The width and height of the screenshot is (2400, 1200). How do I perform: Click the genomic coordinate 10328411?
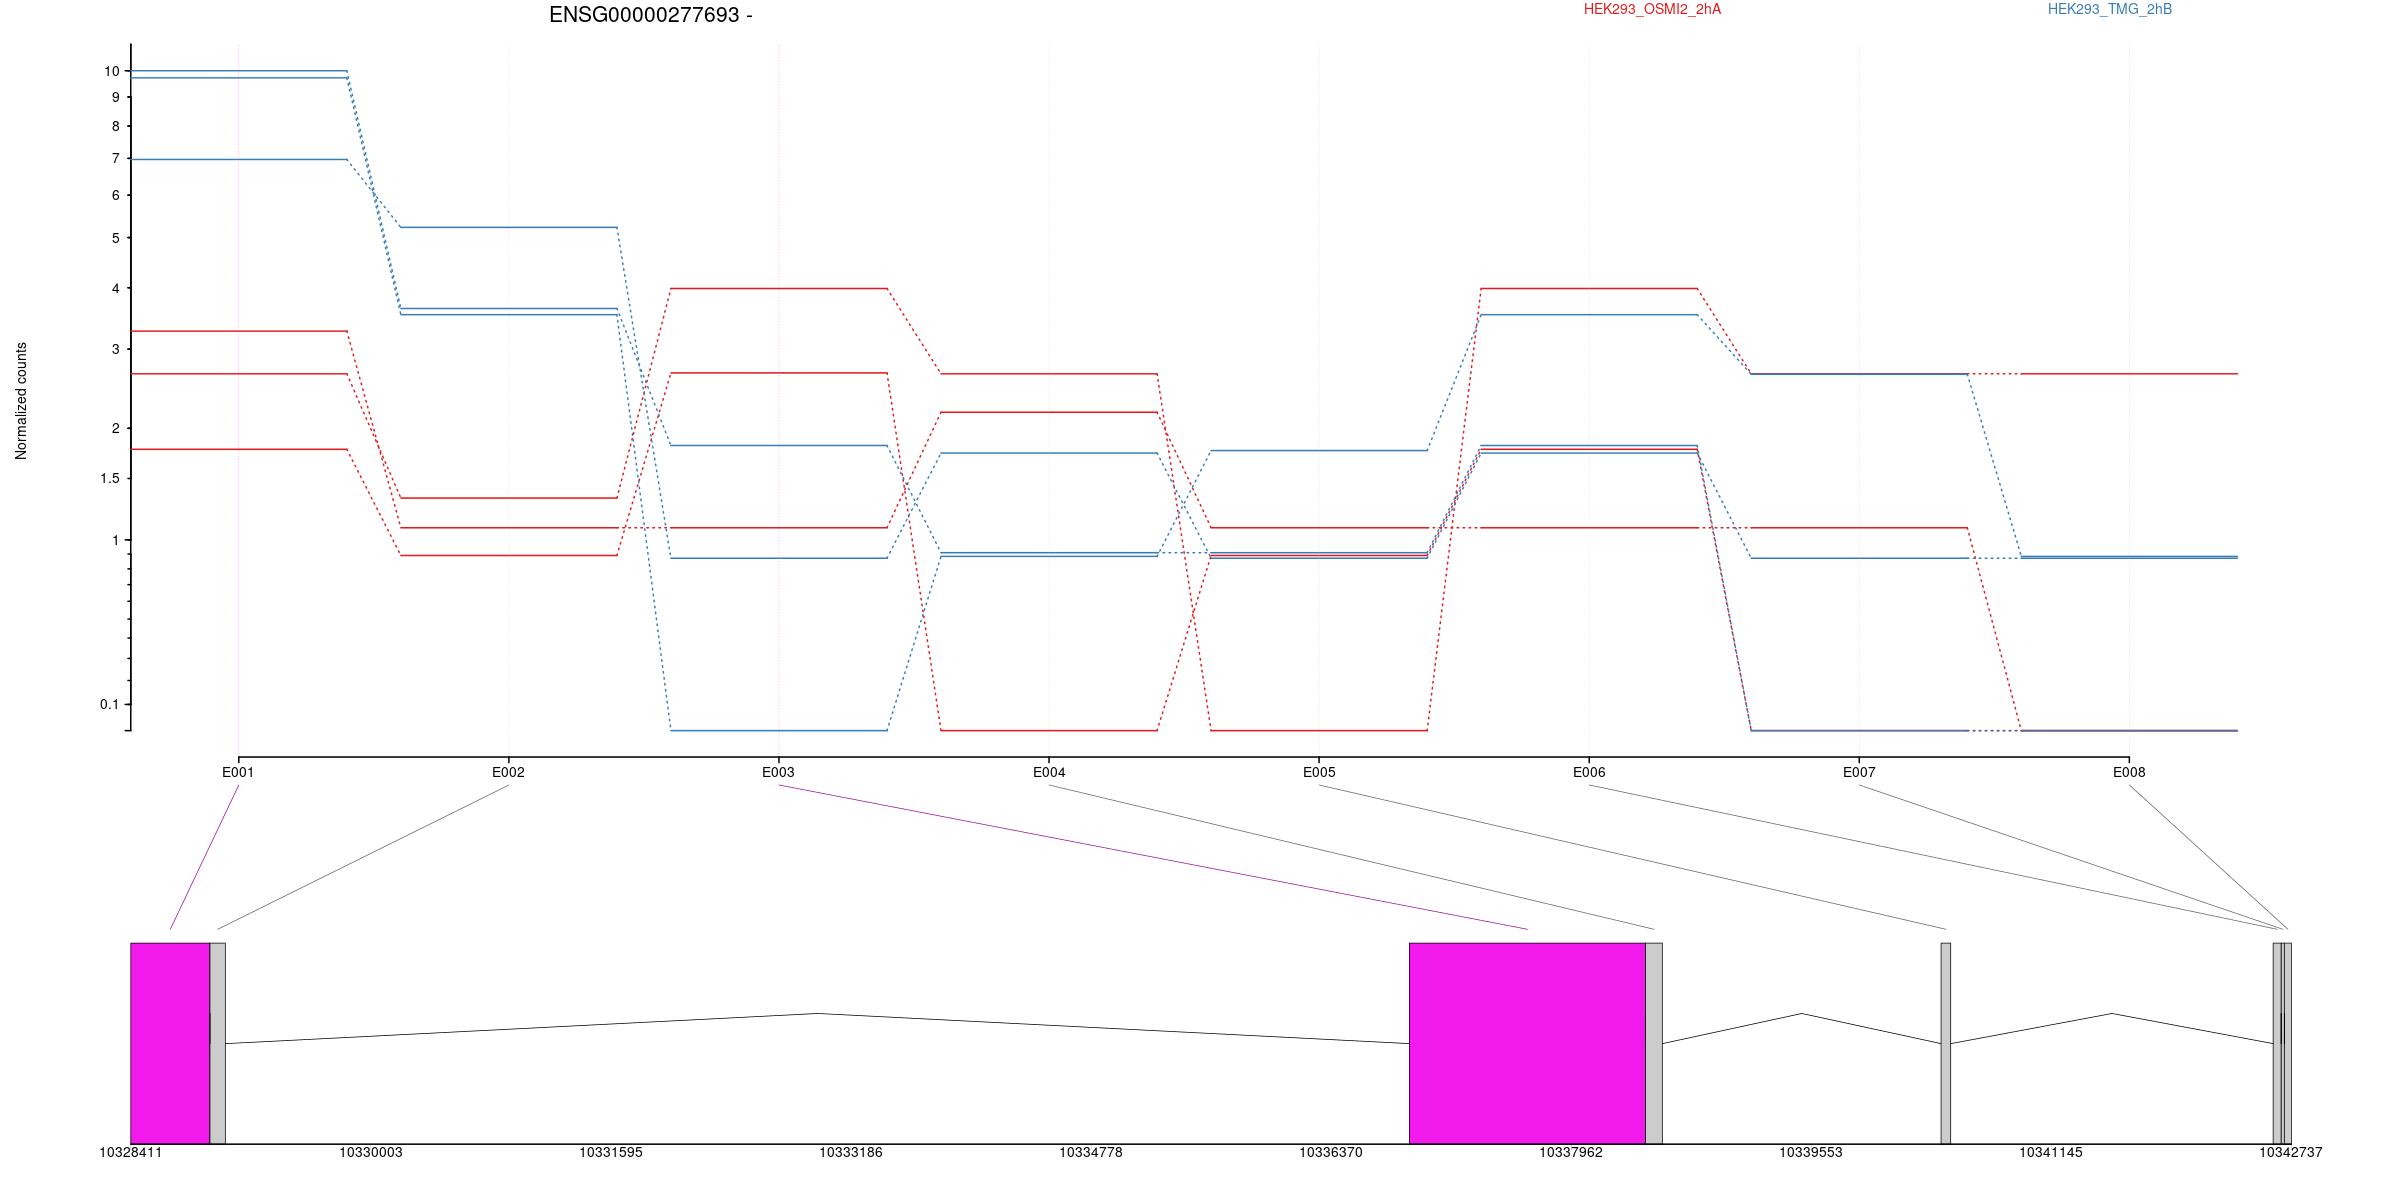point(131,1153)
